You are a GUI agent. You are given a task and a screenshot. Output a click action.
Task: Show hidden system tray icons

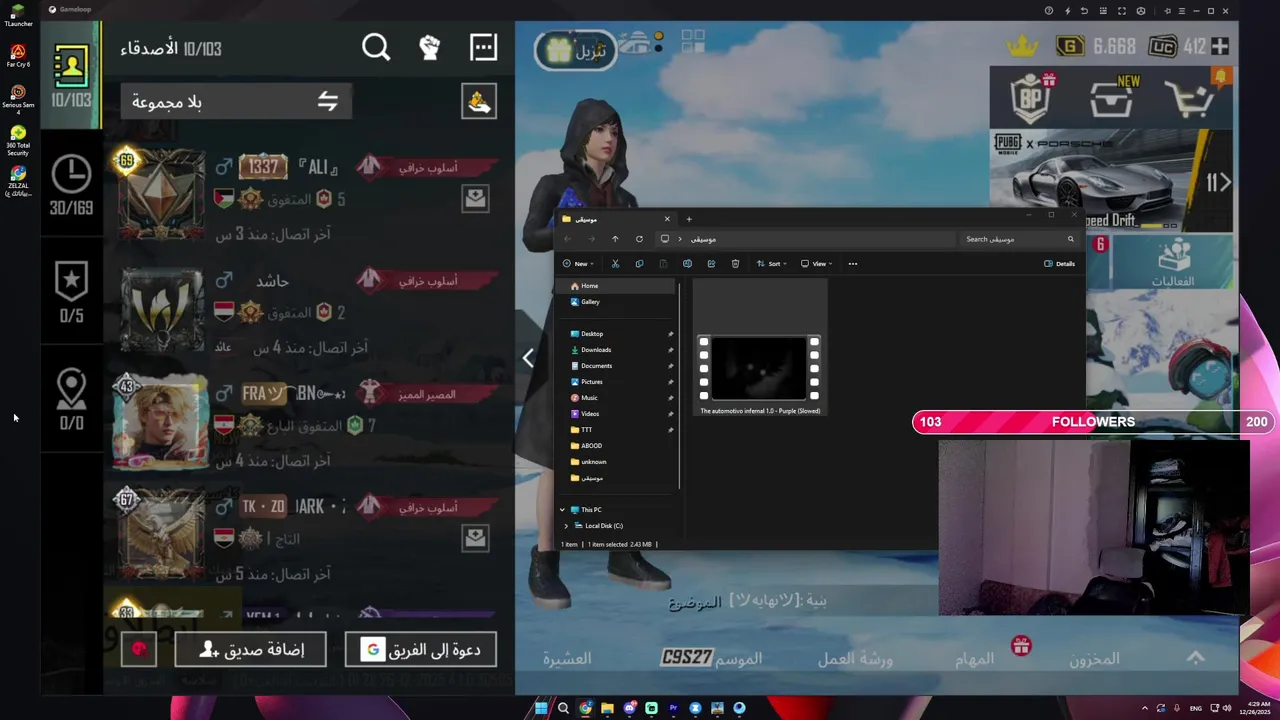point(1145,708)
